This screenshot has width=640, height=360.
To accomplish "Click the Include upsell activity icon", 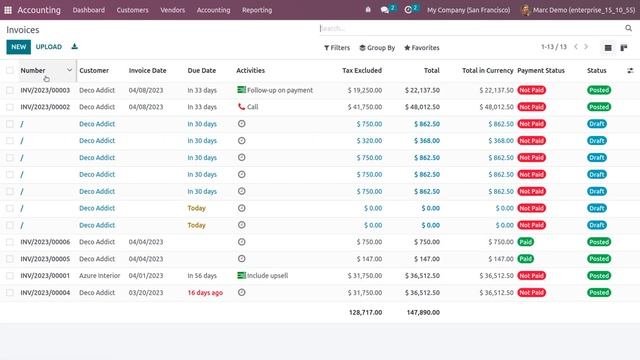I will [241, 276].
